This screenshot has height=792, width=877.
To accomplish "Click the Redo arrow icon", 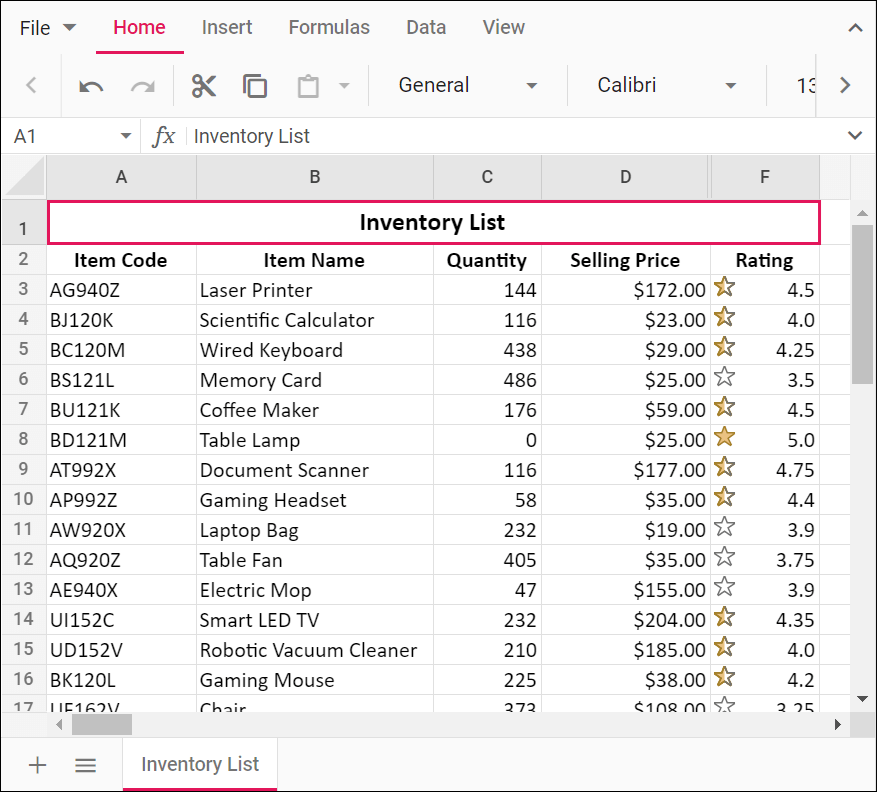I will [143, 86].
